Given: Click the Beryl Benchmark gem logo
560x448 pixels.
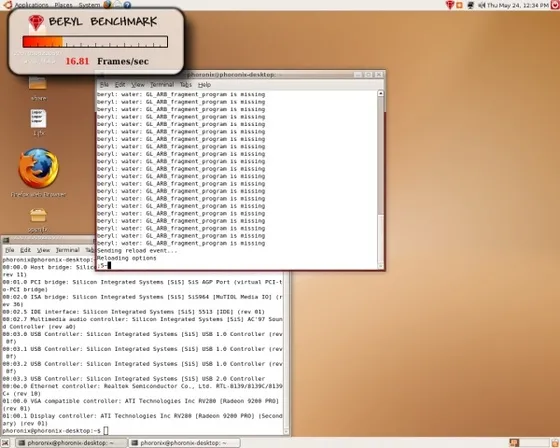Looking at the screenshot, I should click(36, 22).
